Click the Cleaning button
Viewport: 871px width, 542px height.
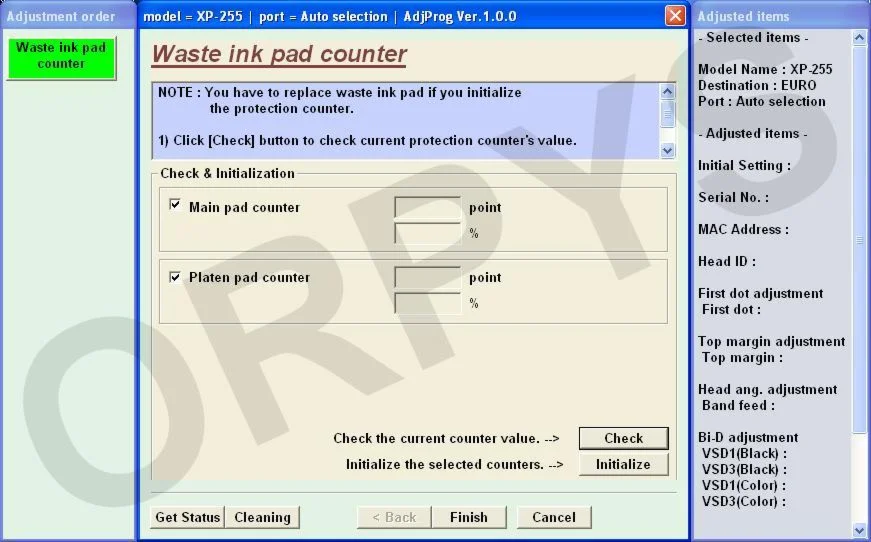click(262, 517)
